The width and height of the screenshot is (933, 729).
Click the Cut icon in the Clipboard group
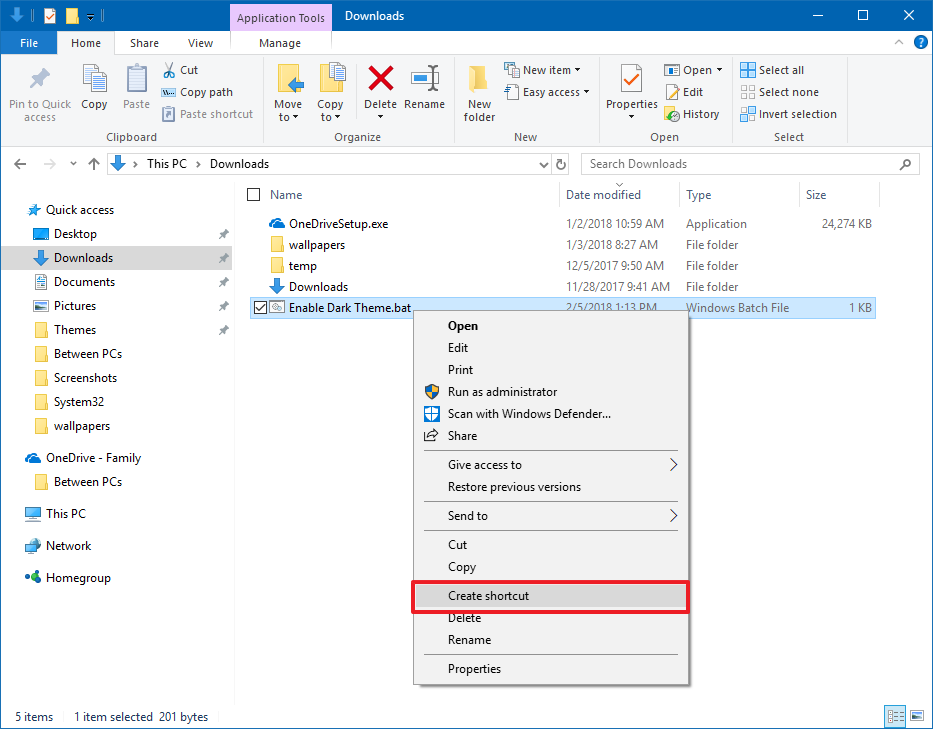pyautogui.click(x=182, y=69)
